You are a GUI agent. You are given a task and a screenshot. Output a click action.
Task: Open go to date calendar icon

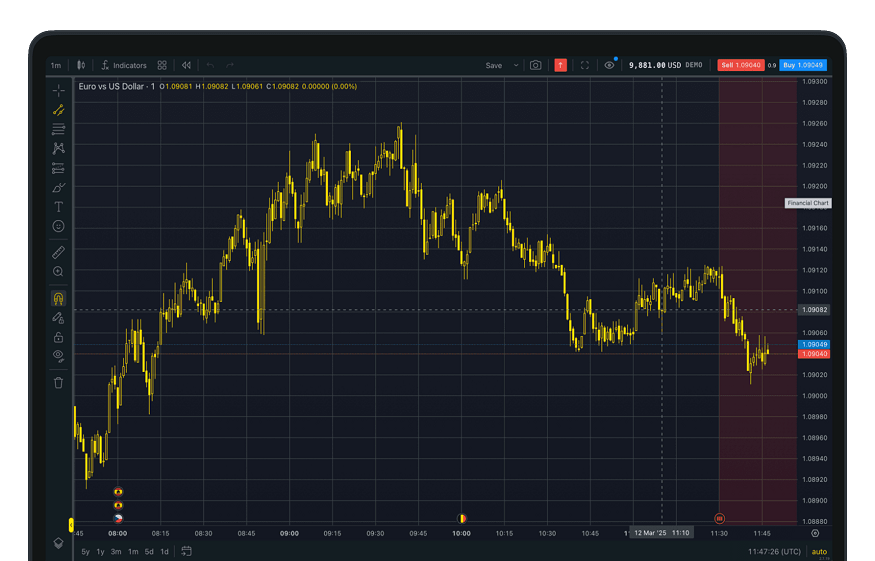[x=186, y=552]
